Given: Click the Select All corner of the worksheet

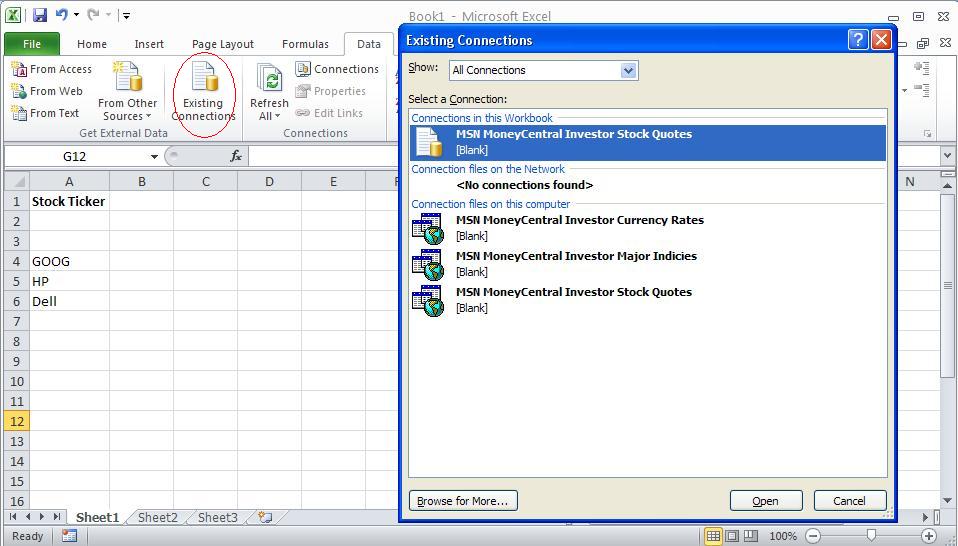Looking at the screenshot, I should click(x=16, y=181).
